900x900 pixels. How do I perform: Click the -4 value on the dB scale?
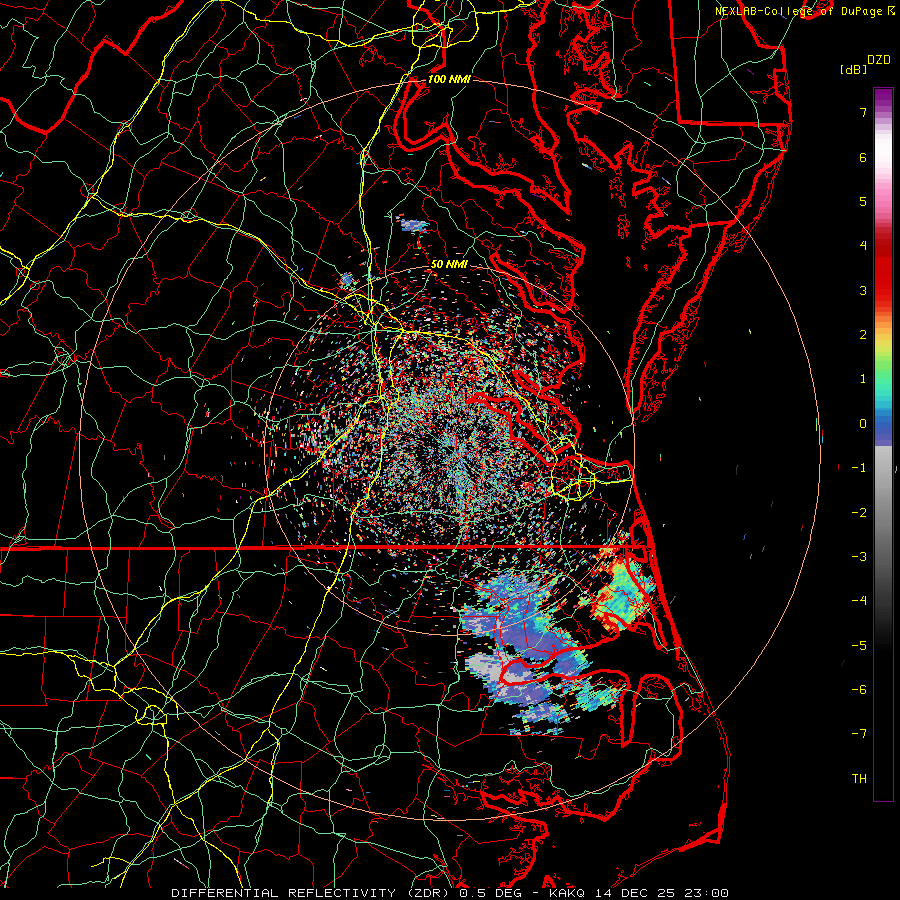tap(859, 600)
